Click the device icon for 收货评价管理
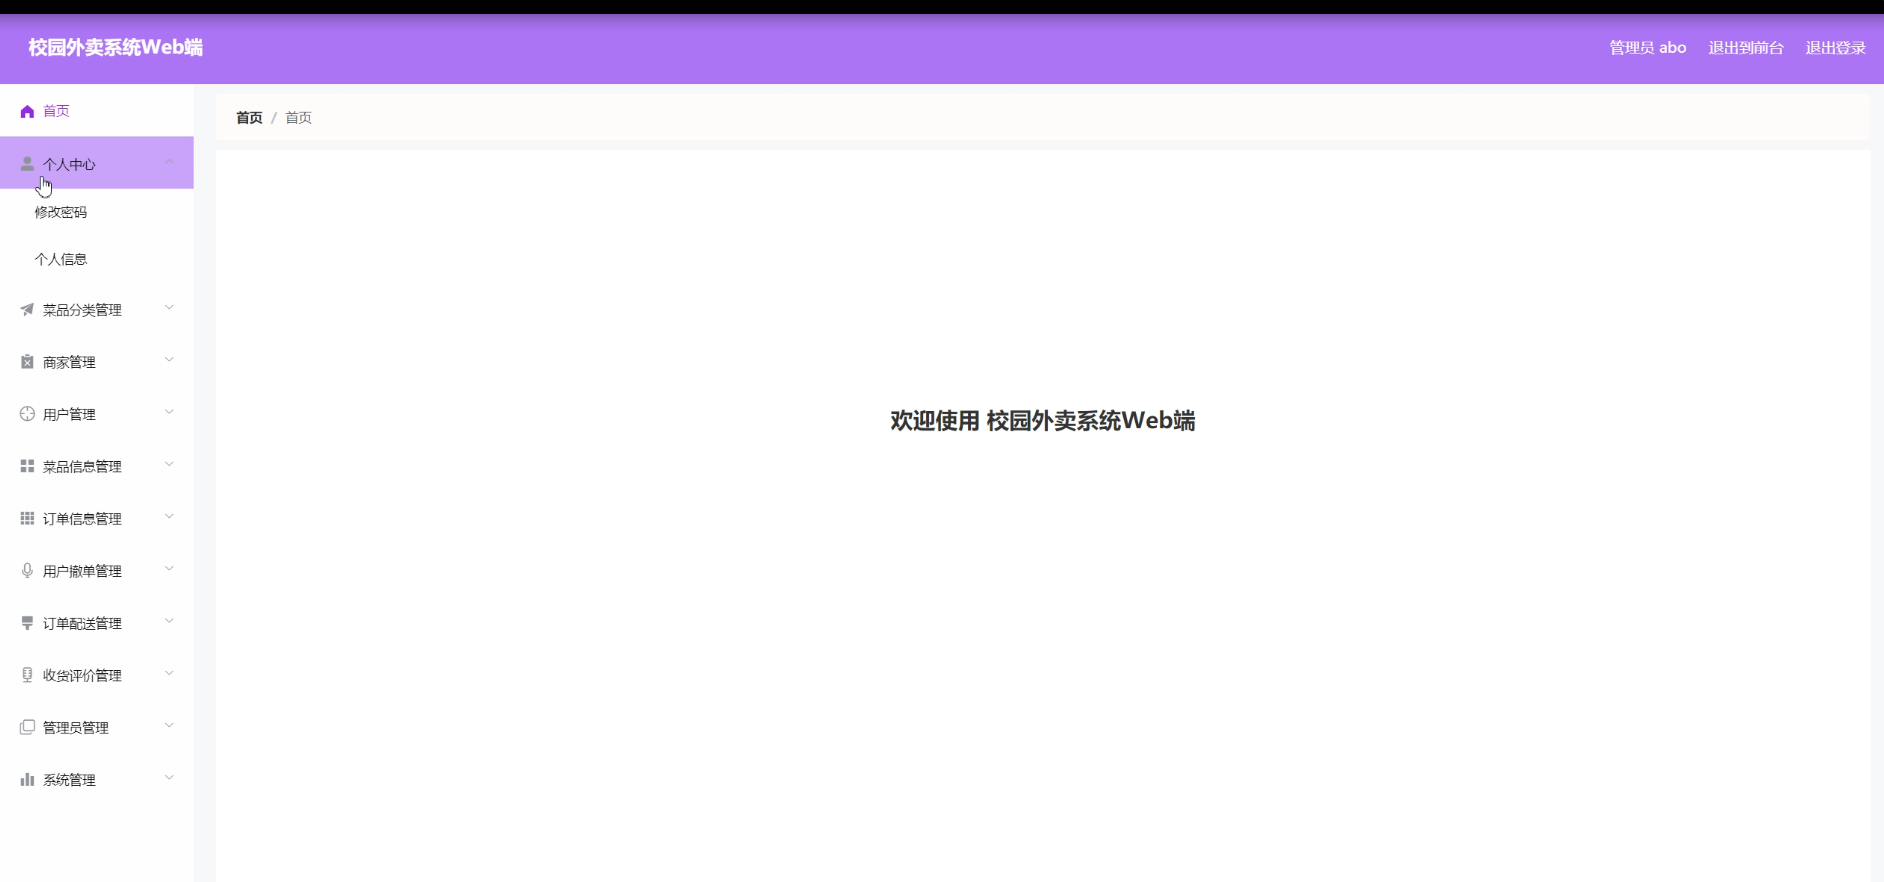1884x882 pixels. click(x=27, y=675)
